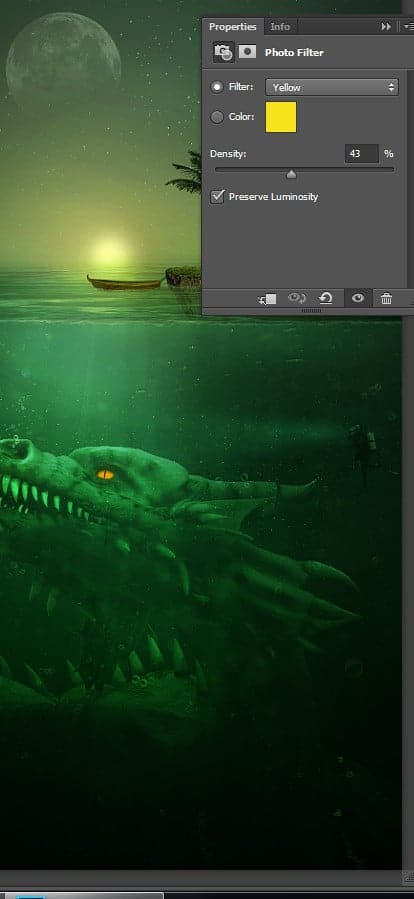The height and width of the screenshot is (899, 414).
Task: Select the Color radio button
Action: [217, 117]
